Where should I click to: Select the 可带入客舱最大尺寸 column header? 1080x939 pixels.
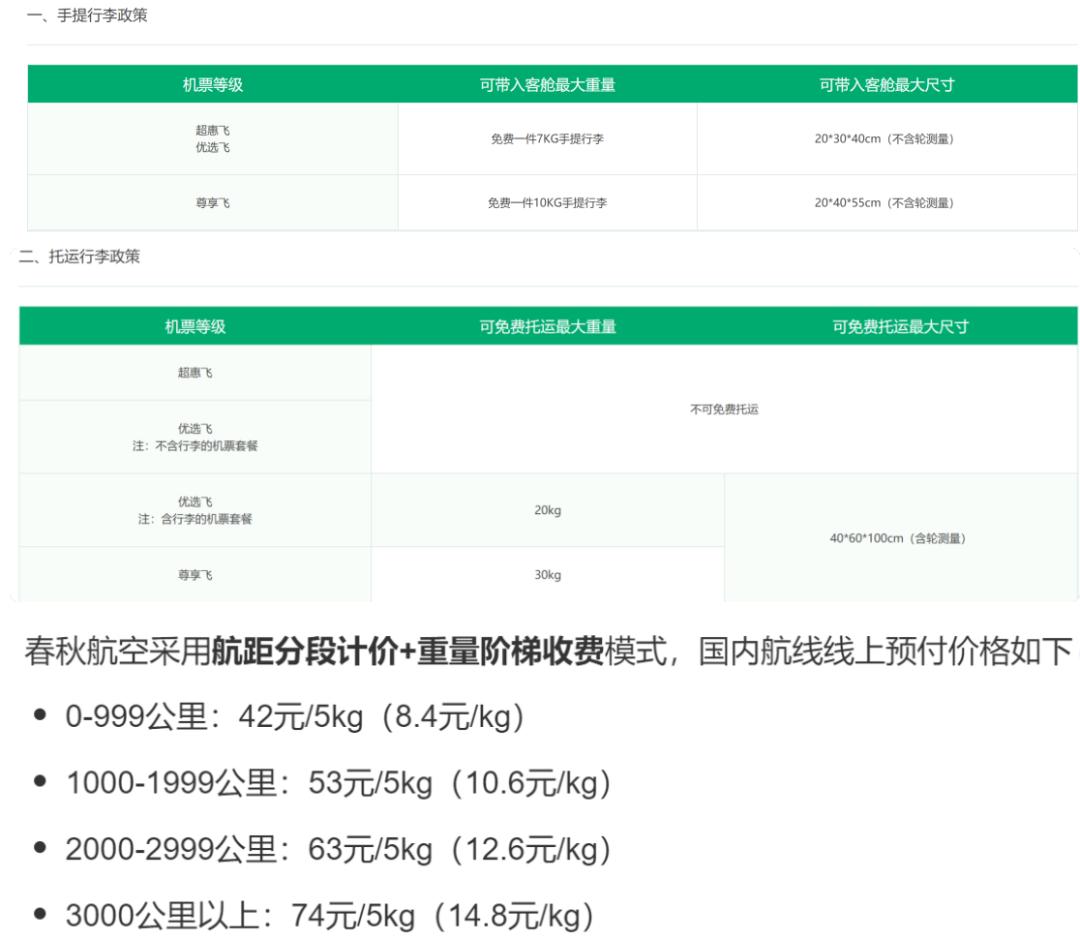pos(886,85)
